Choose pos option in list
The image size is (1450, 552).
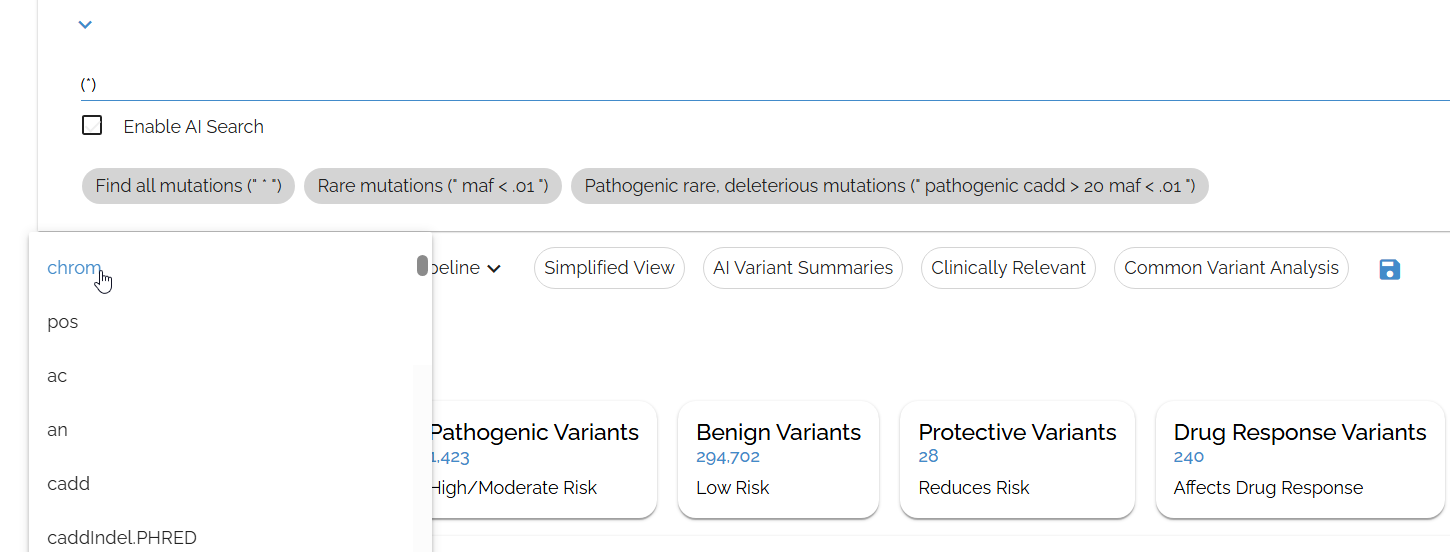(63, 322)
